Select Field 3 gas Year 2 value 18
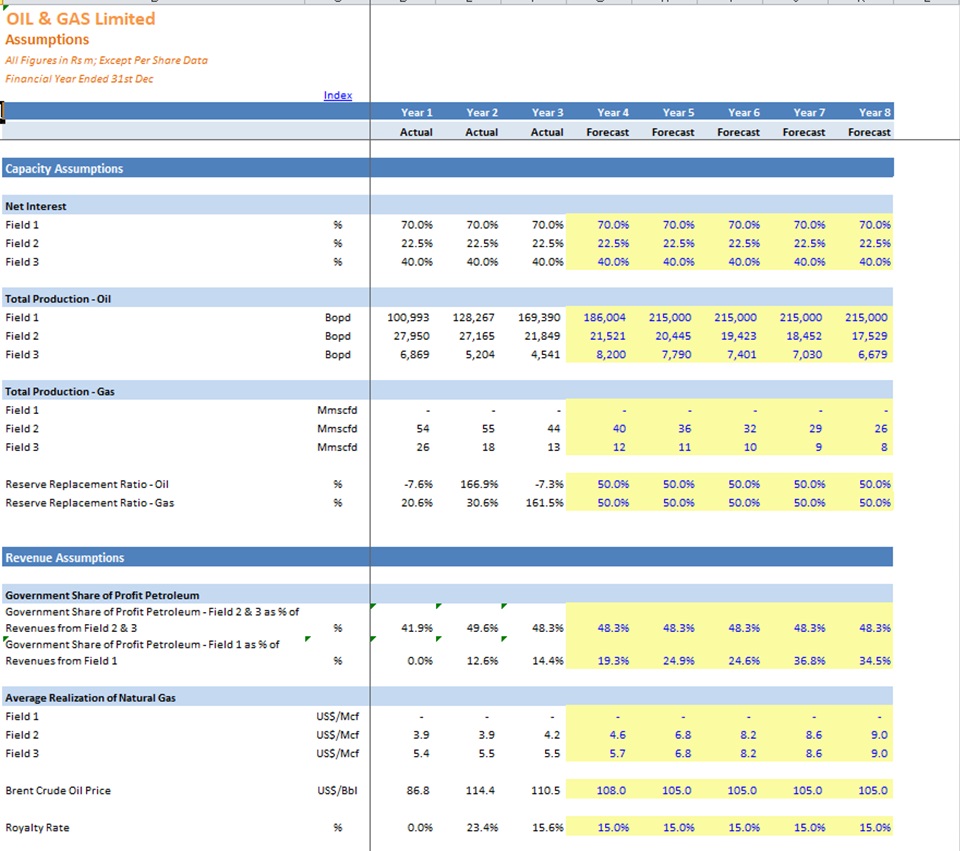This screenshot has height=851, width=960. coord(488,447)
